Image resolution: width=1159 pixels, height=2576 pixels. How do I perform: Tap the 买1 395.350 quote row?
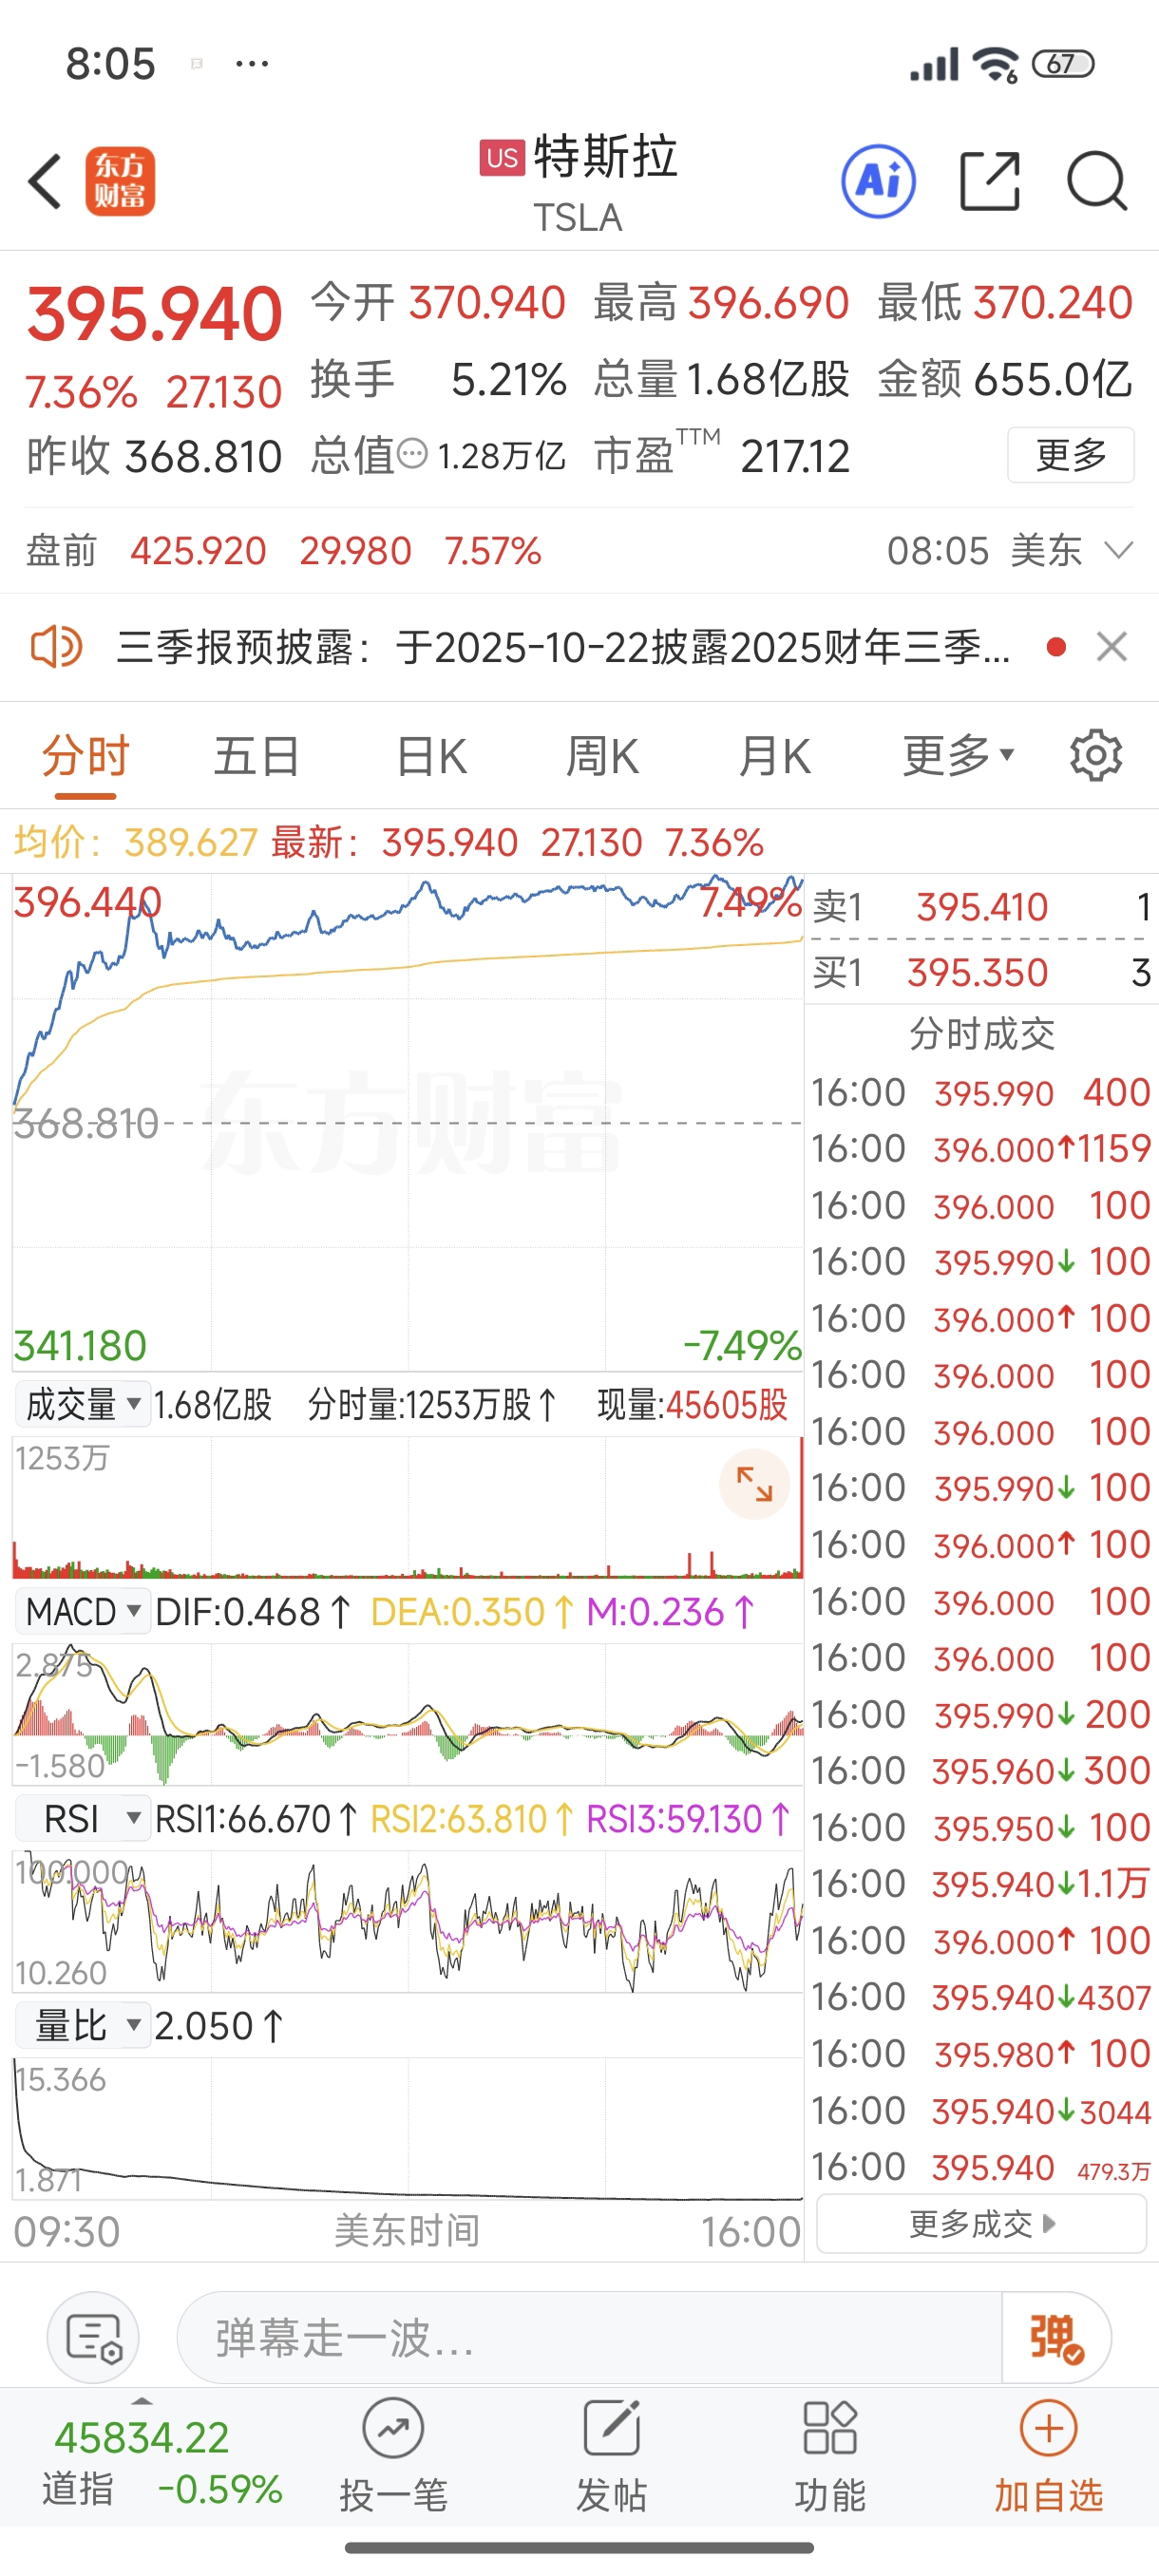(981, 972)
